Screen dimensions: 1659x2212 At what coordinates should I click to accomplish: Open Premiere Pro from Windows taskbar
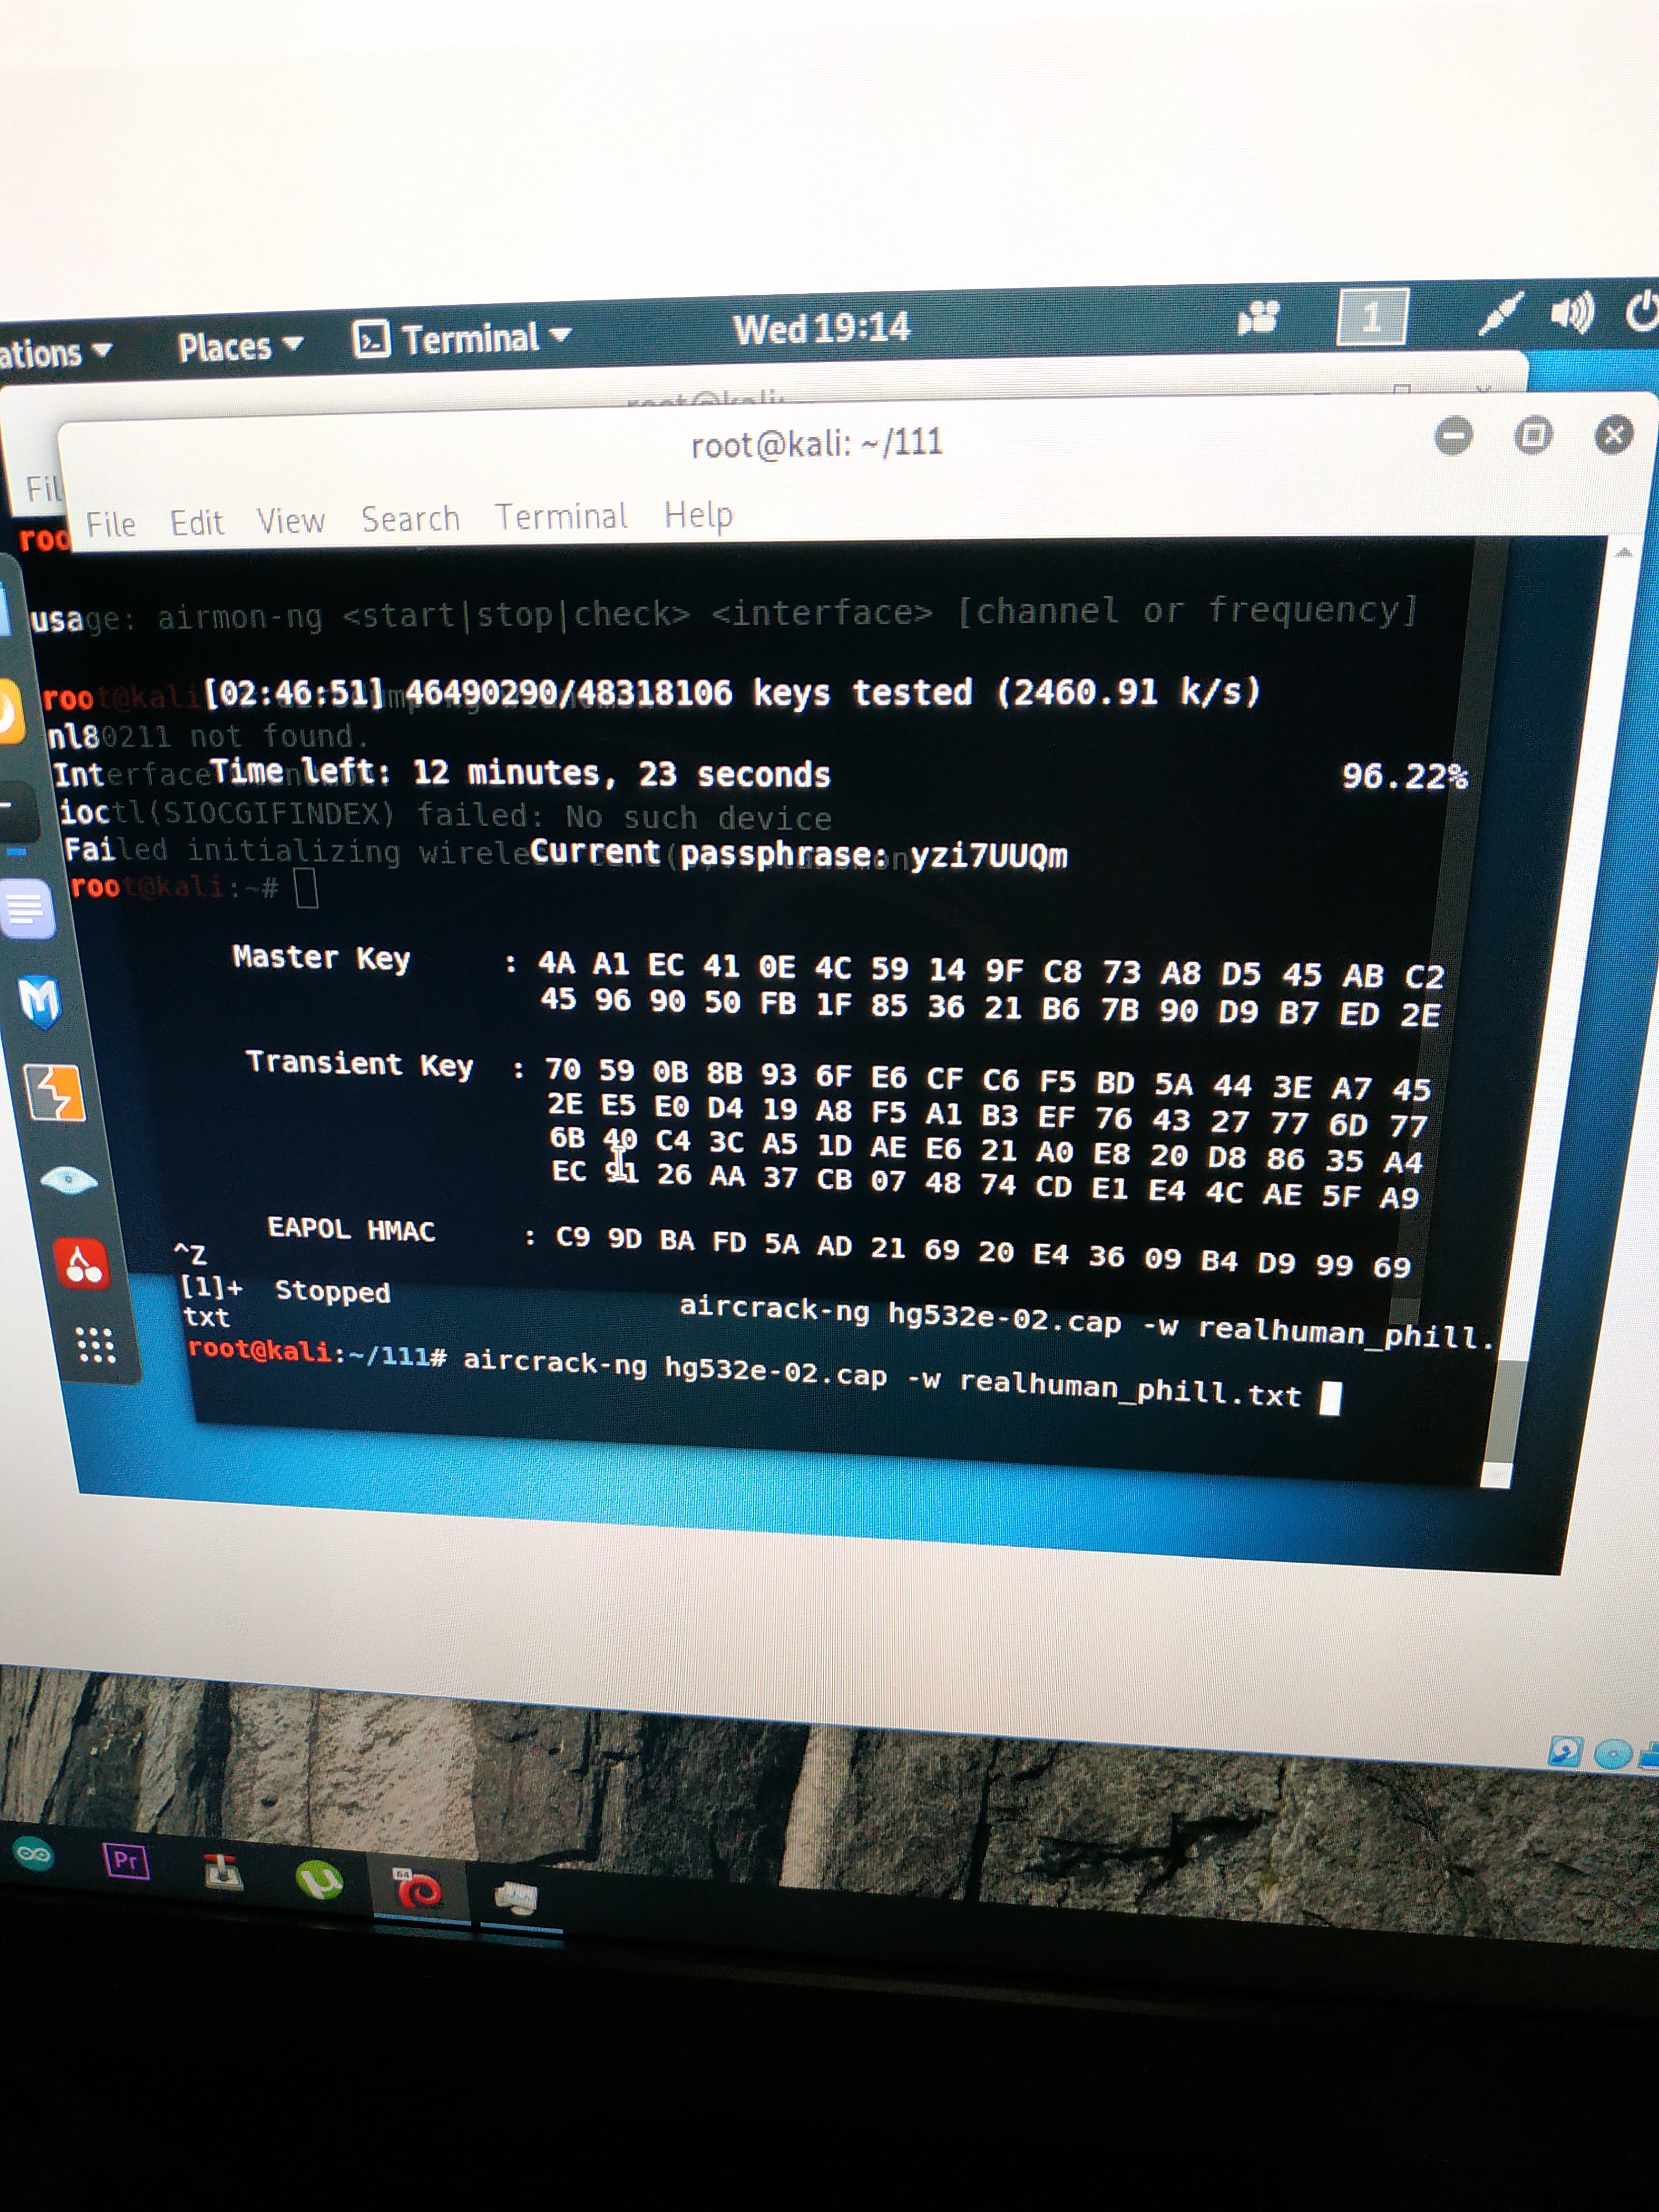tap(126, 1861)
